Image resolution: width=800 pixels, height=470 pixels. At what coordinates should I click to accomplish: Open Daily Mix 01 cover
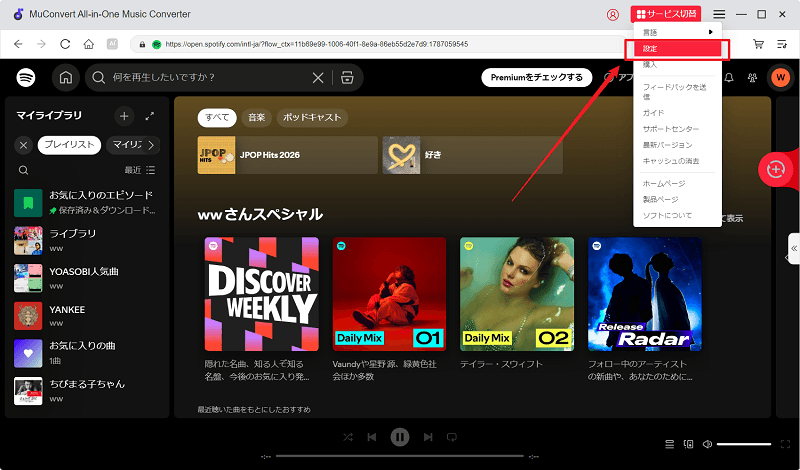pos(389,294)
